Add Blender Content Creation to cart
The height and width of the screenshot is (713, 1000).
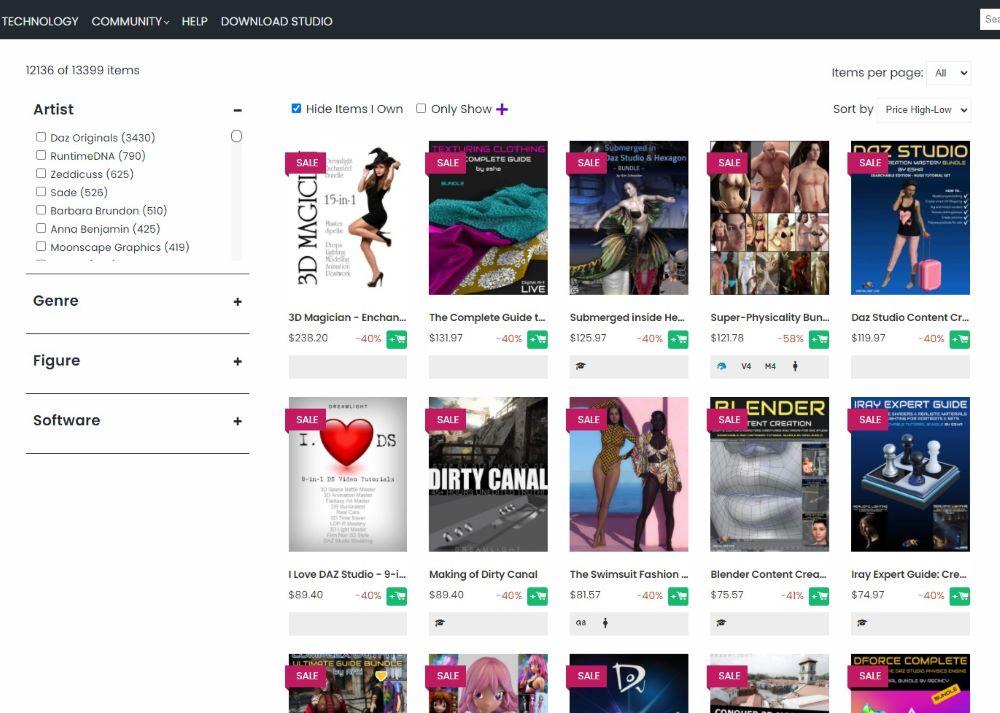pos(819,596)
